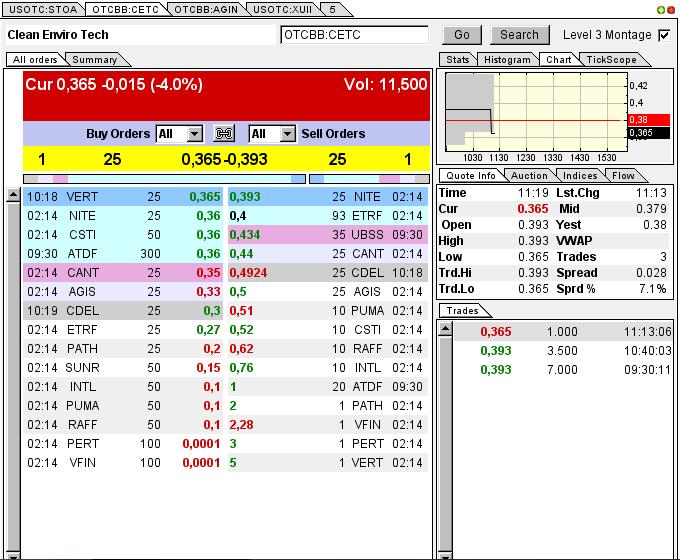Image resolution: width=680 pixels, height=560 pixels.
Task: Select the Flow tab
Action: tap(623, 175)
